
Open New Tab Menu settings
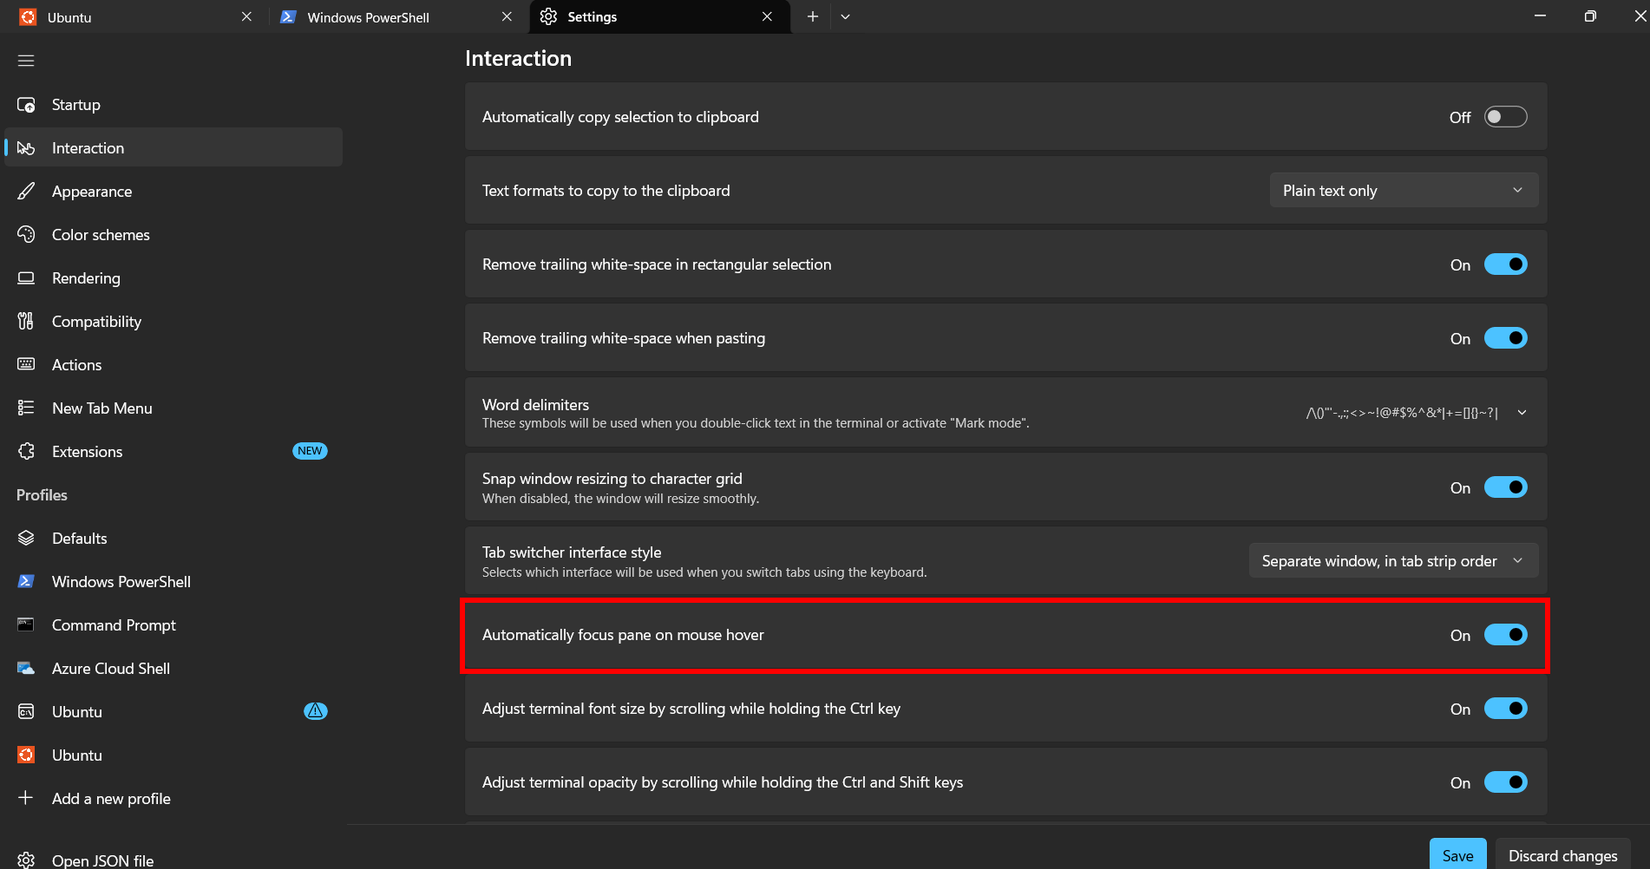(173, 408)
